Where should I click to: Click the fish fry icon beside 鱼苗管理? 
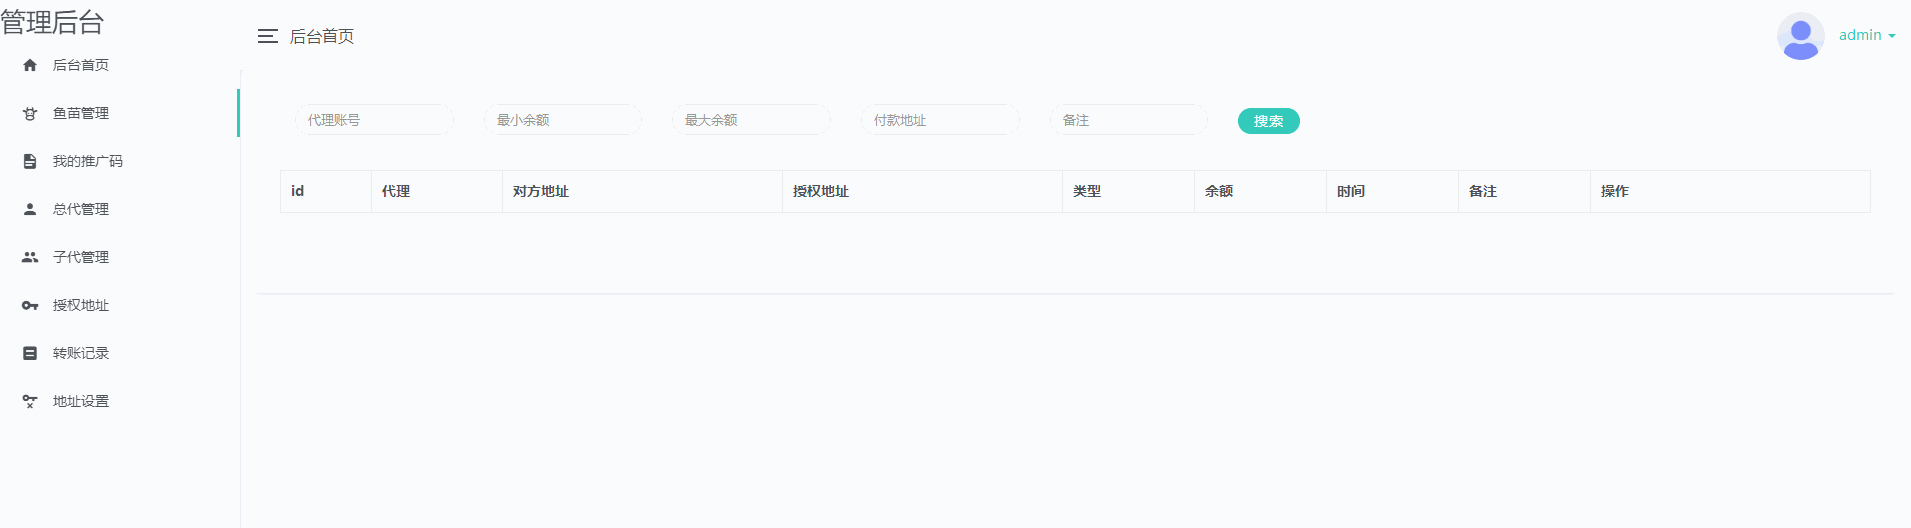(x=30, y=114)
